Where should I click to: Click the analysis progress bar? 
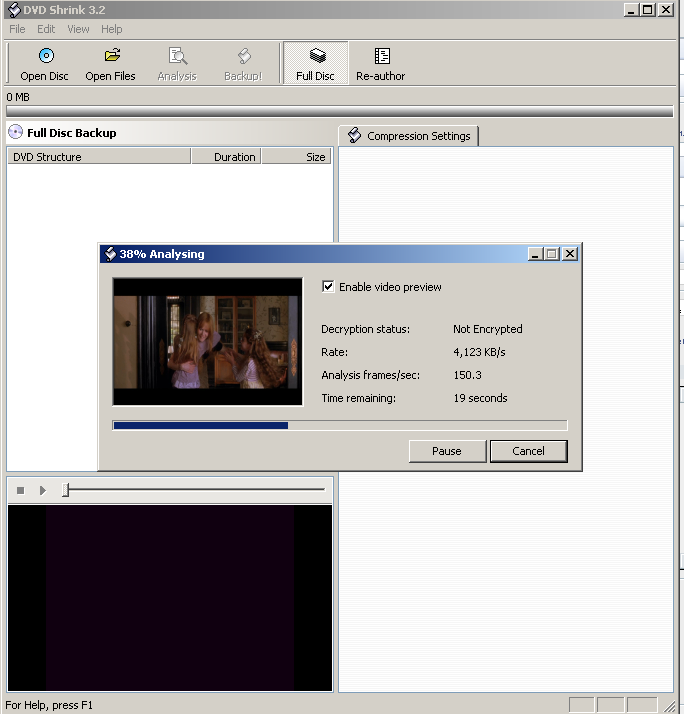click(340, 425)
